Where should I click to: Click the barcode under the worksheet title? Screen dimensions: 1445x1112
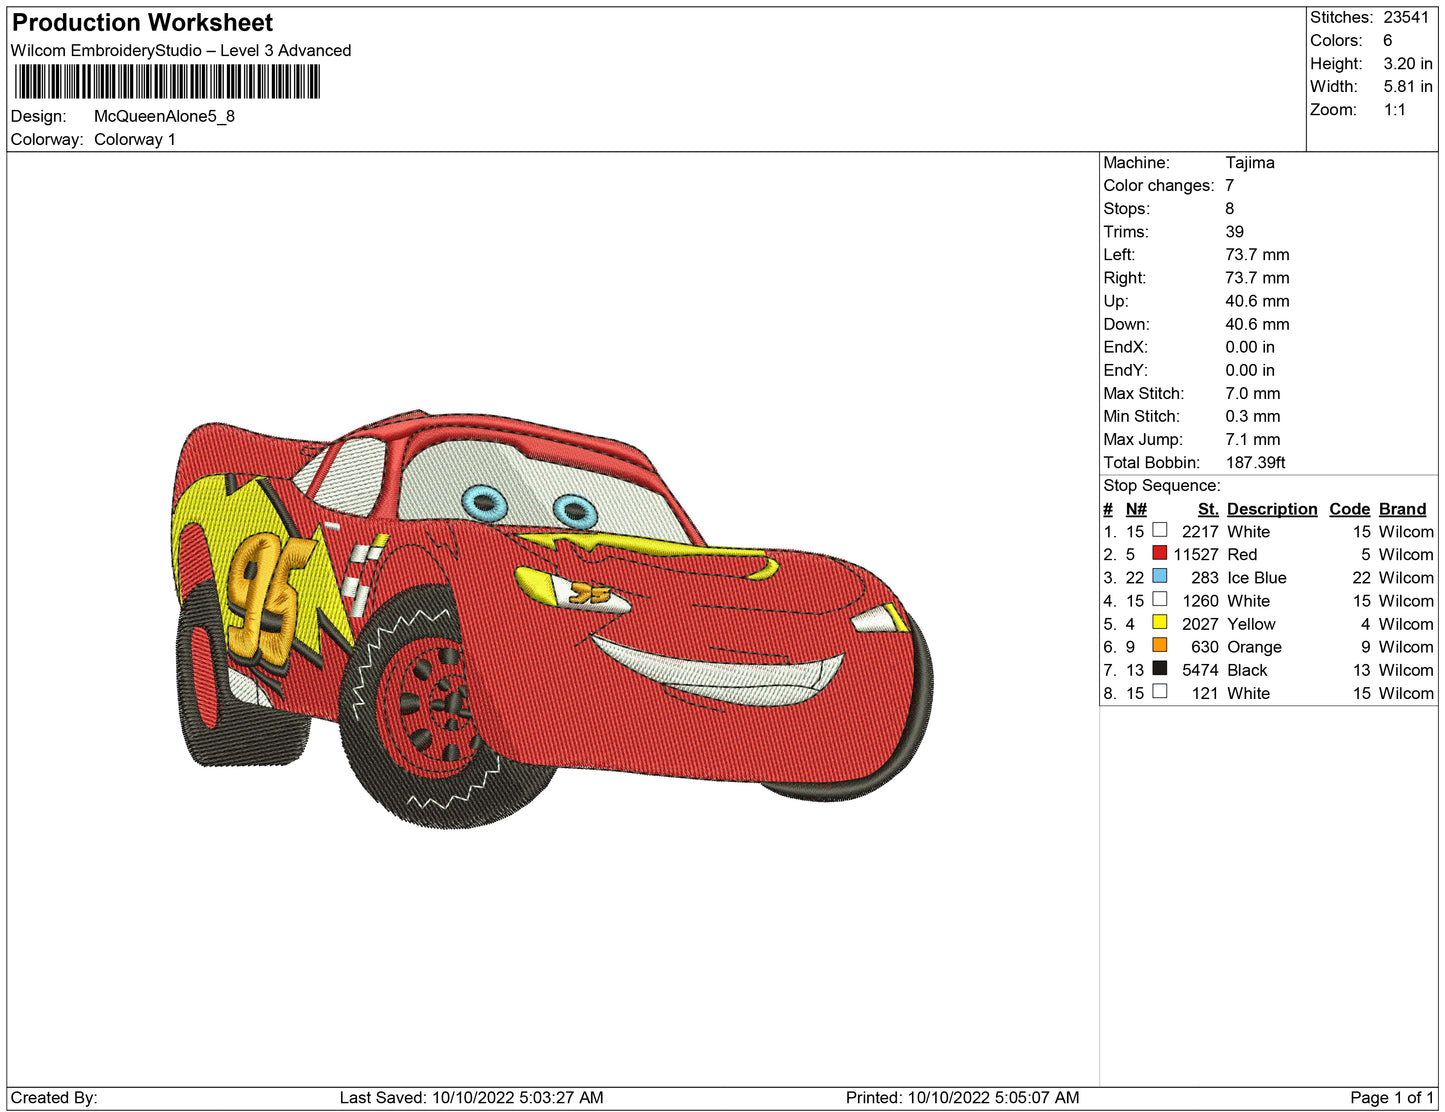click(167, 82)
